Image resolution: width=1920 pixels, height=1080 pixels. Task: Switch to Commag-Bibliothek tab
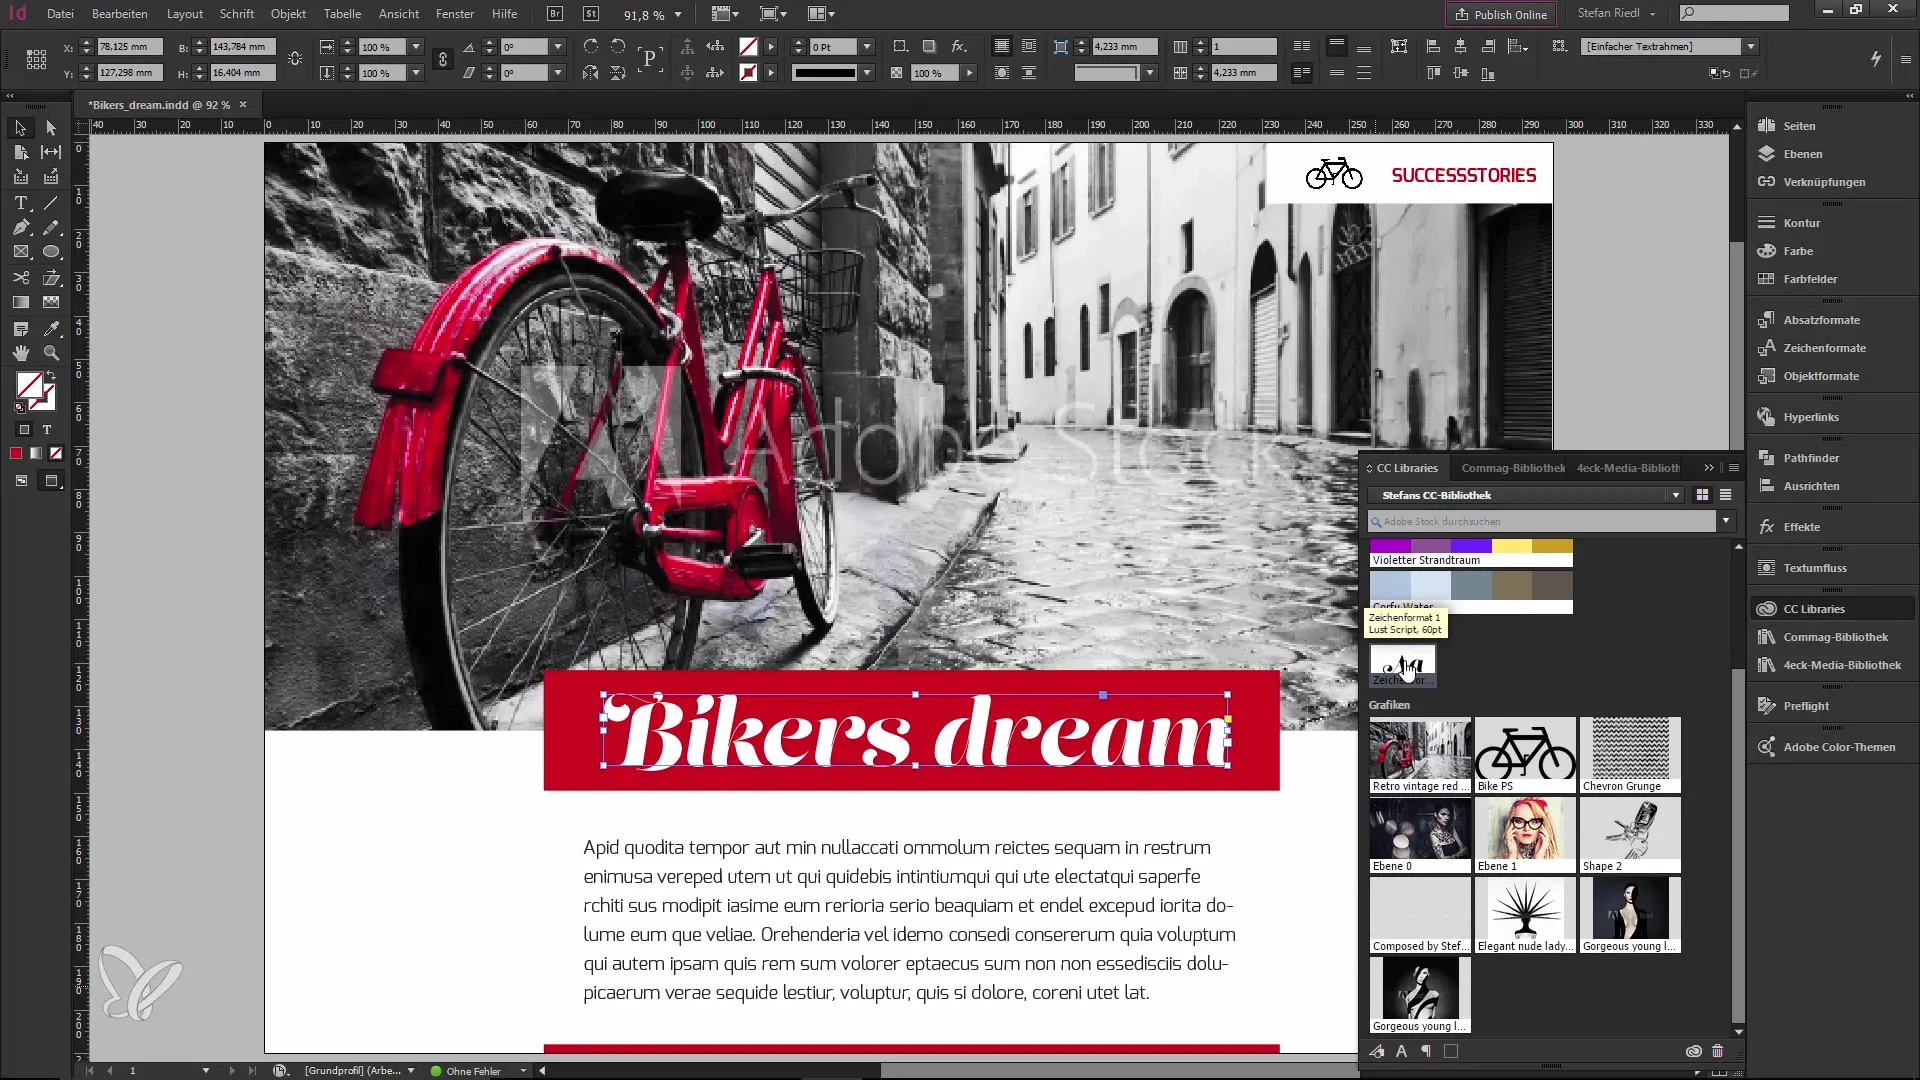click(1512, 468)
